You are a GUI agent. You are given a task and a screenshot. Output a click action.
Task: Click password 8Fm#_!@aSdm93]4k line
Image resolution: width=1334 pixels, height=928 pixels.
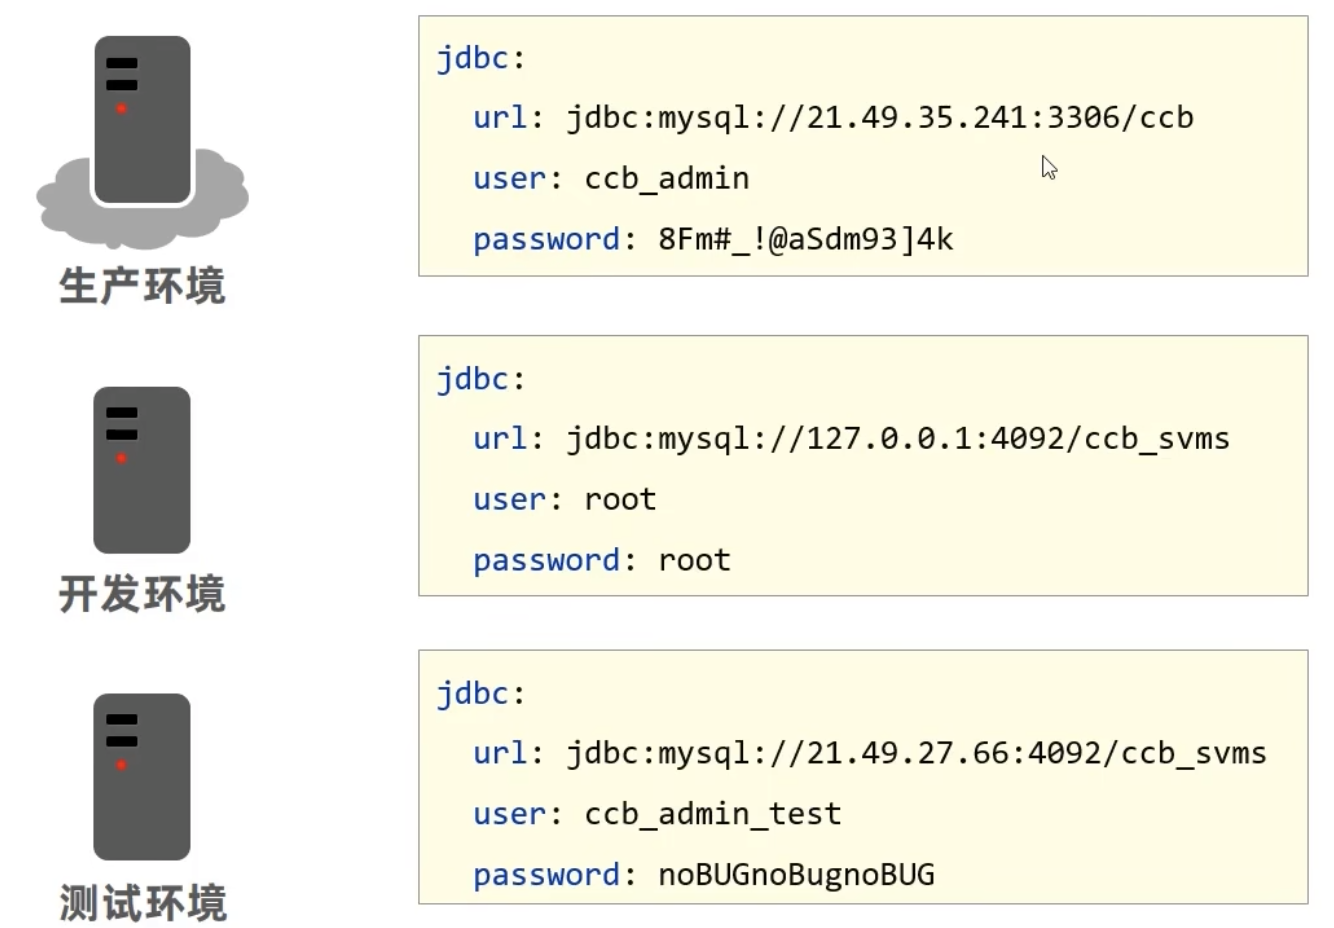713,240
